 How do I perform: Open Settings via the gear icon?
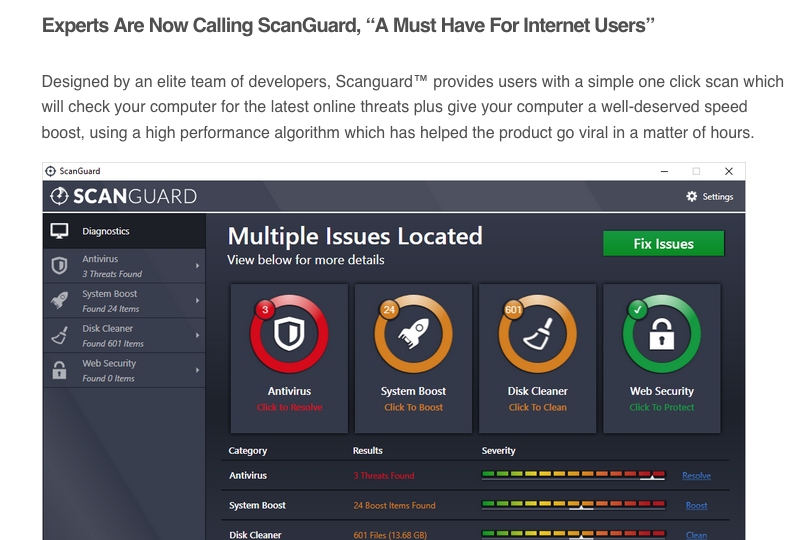tap(691, 197)
